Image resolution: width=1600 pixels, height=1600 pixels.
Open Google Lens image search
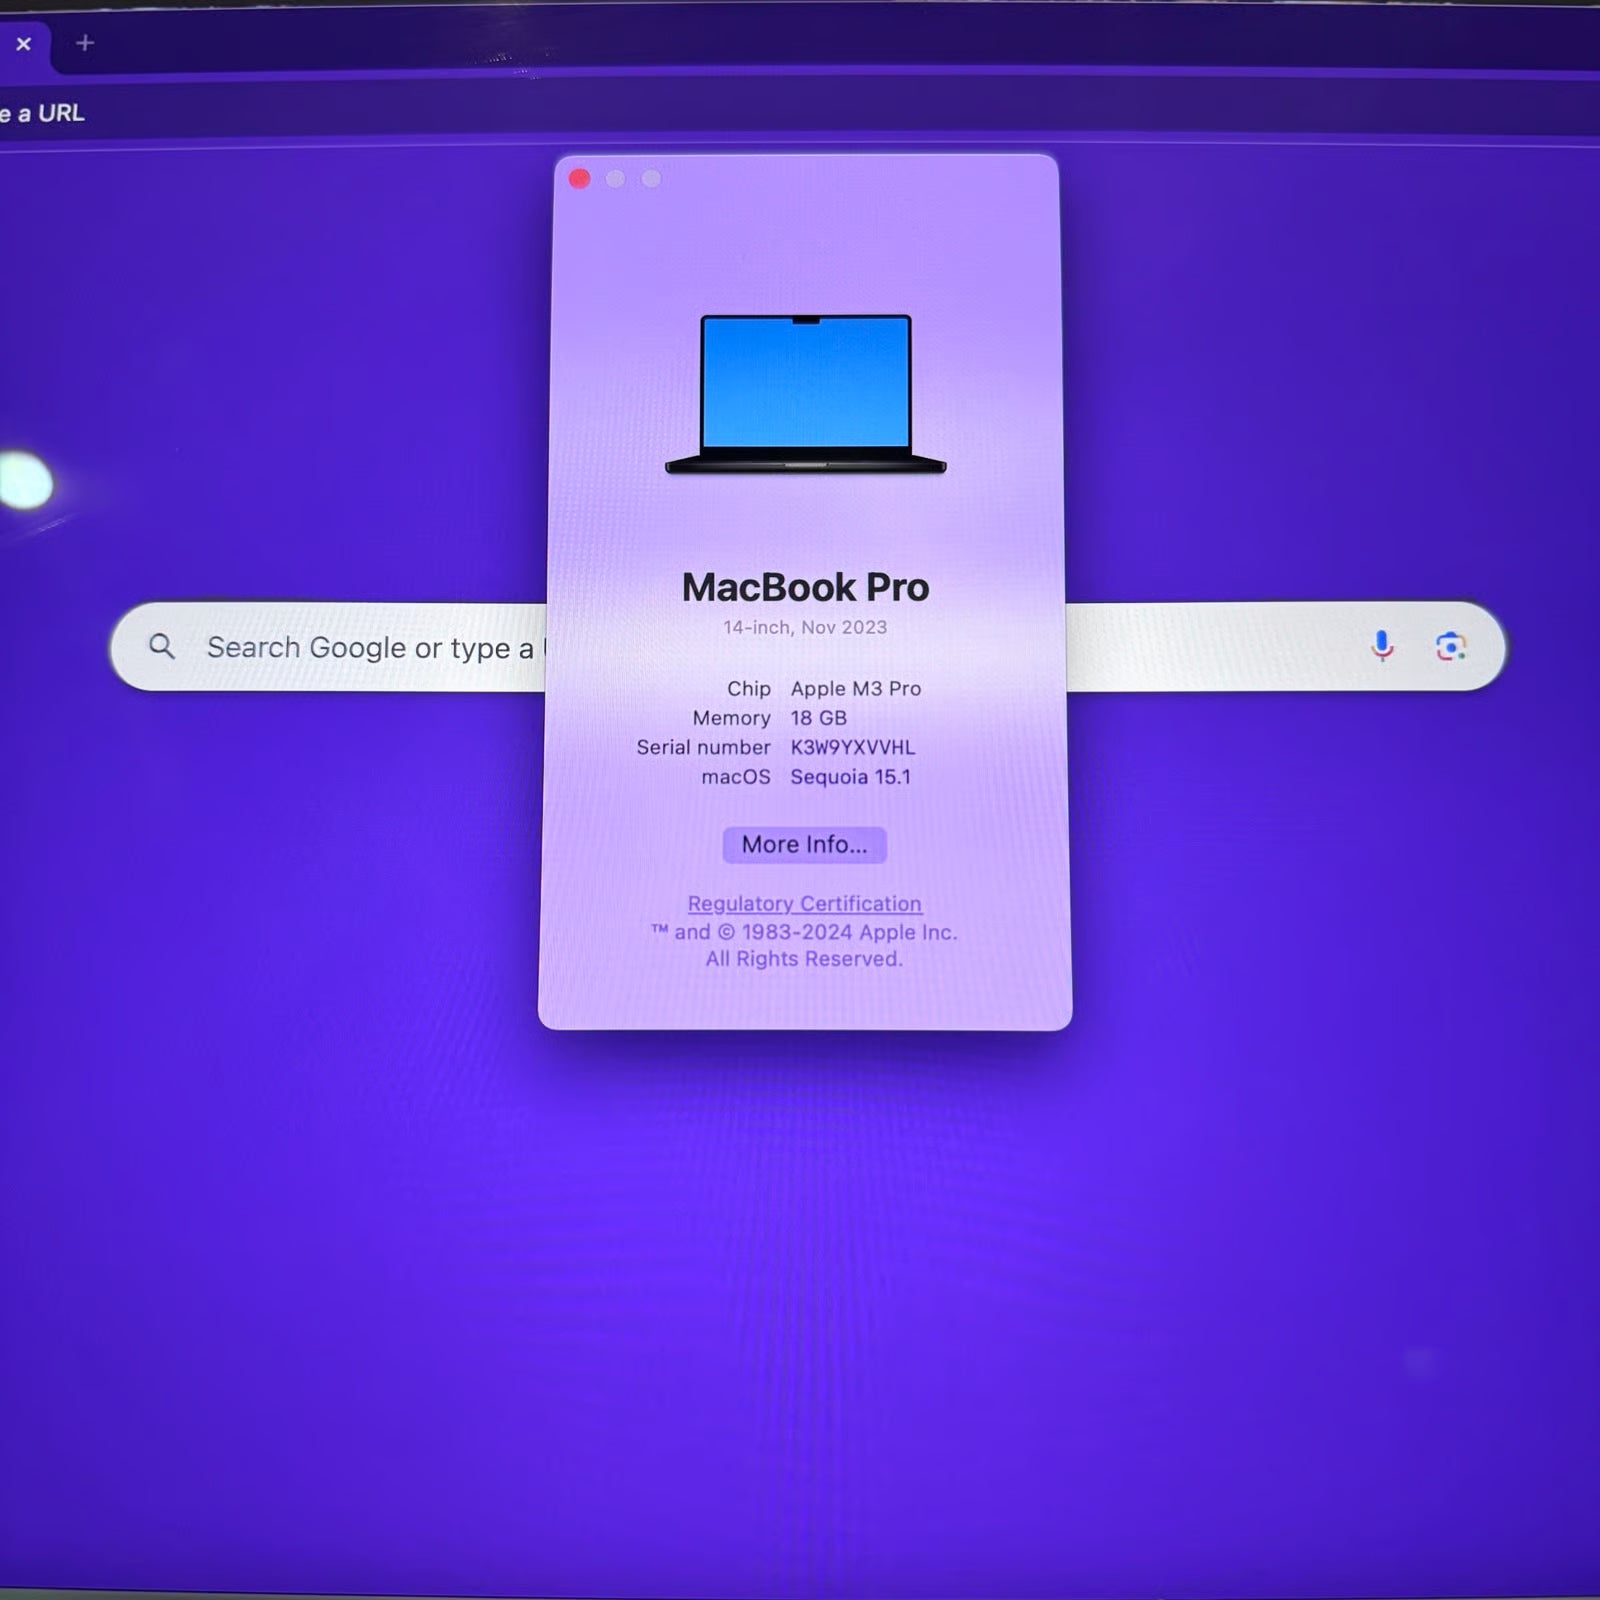pos(1450,646)
